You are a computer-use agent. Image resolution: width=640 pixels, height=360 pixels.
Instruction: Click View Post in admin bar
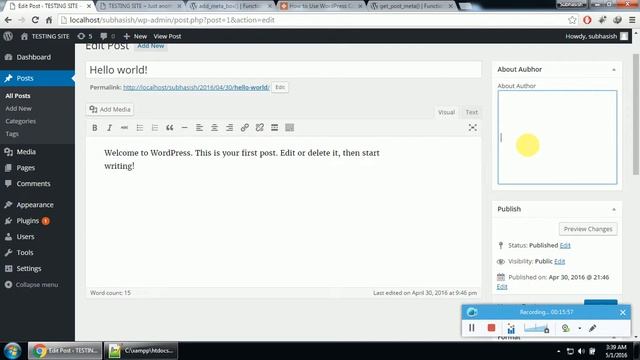point(167,36)
